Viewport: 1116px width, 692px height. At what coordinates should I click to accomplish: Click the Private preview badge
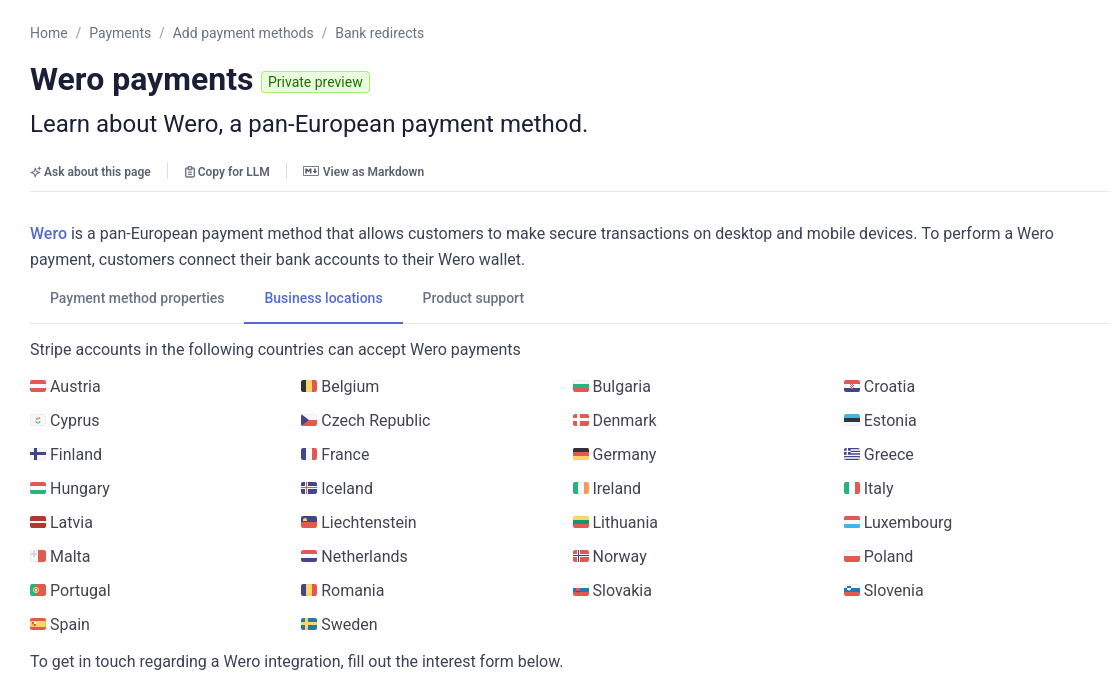[x=315, y=82]
